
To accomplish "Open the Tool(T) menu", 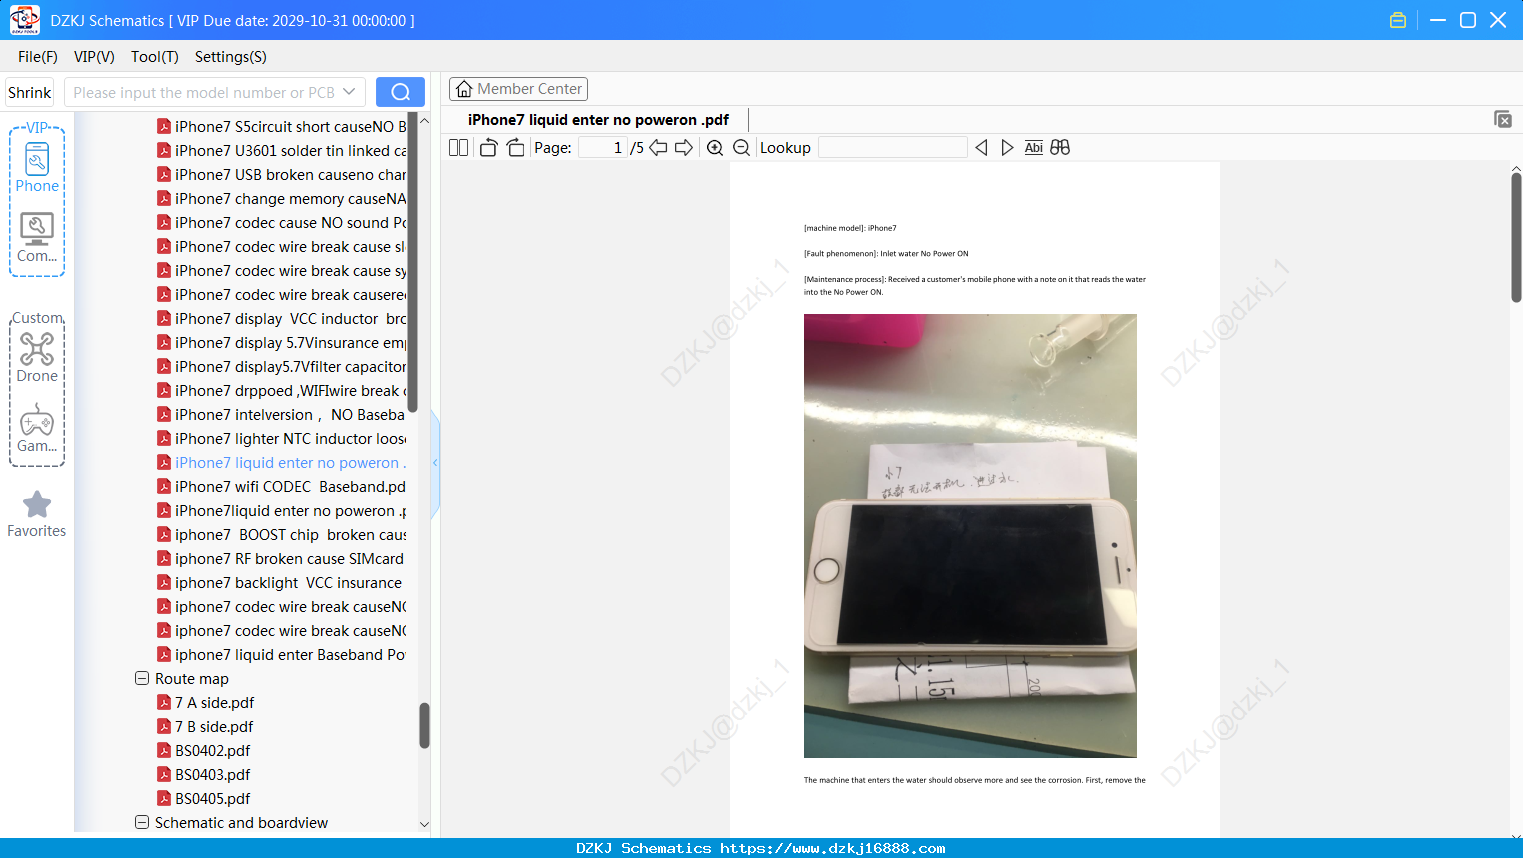I will click(155, 57).
